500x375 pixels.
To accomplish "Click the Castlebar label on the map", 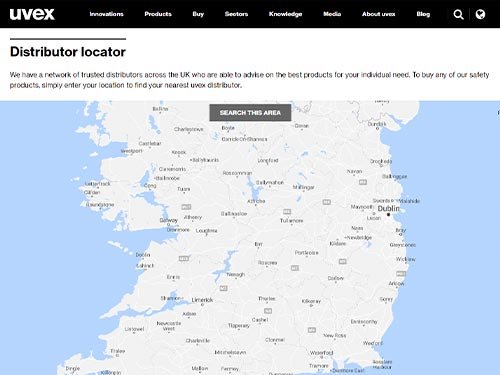I will 150,143.
